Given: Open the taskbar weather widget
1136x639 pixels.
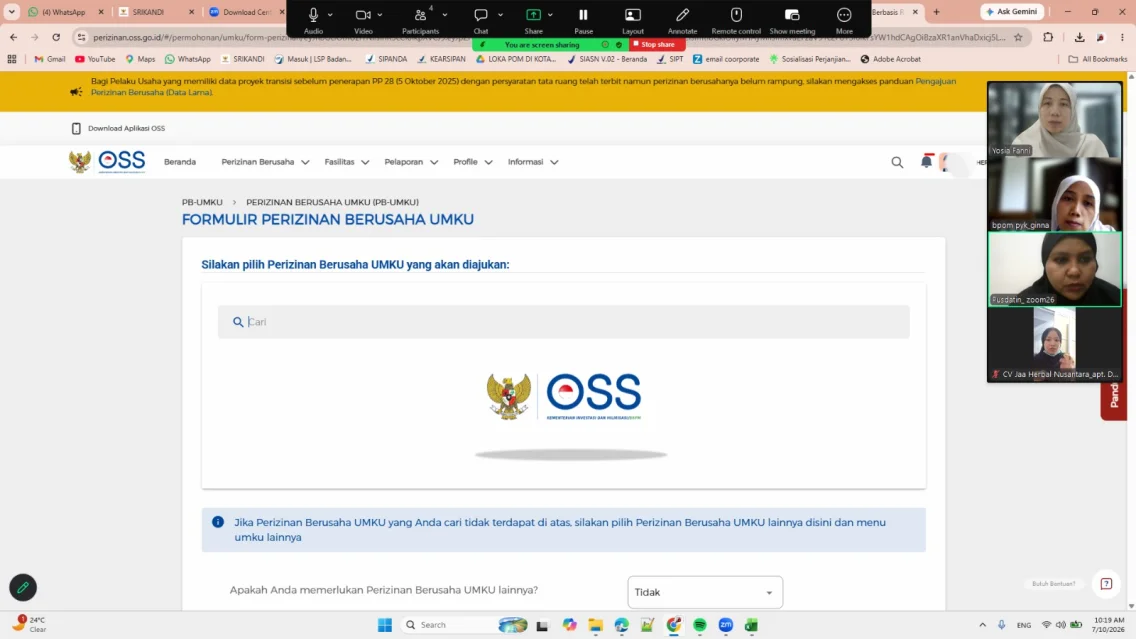Looking at the screenshot, I should click(x=29, y=625).
